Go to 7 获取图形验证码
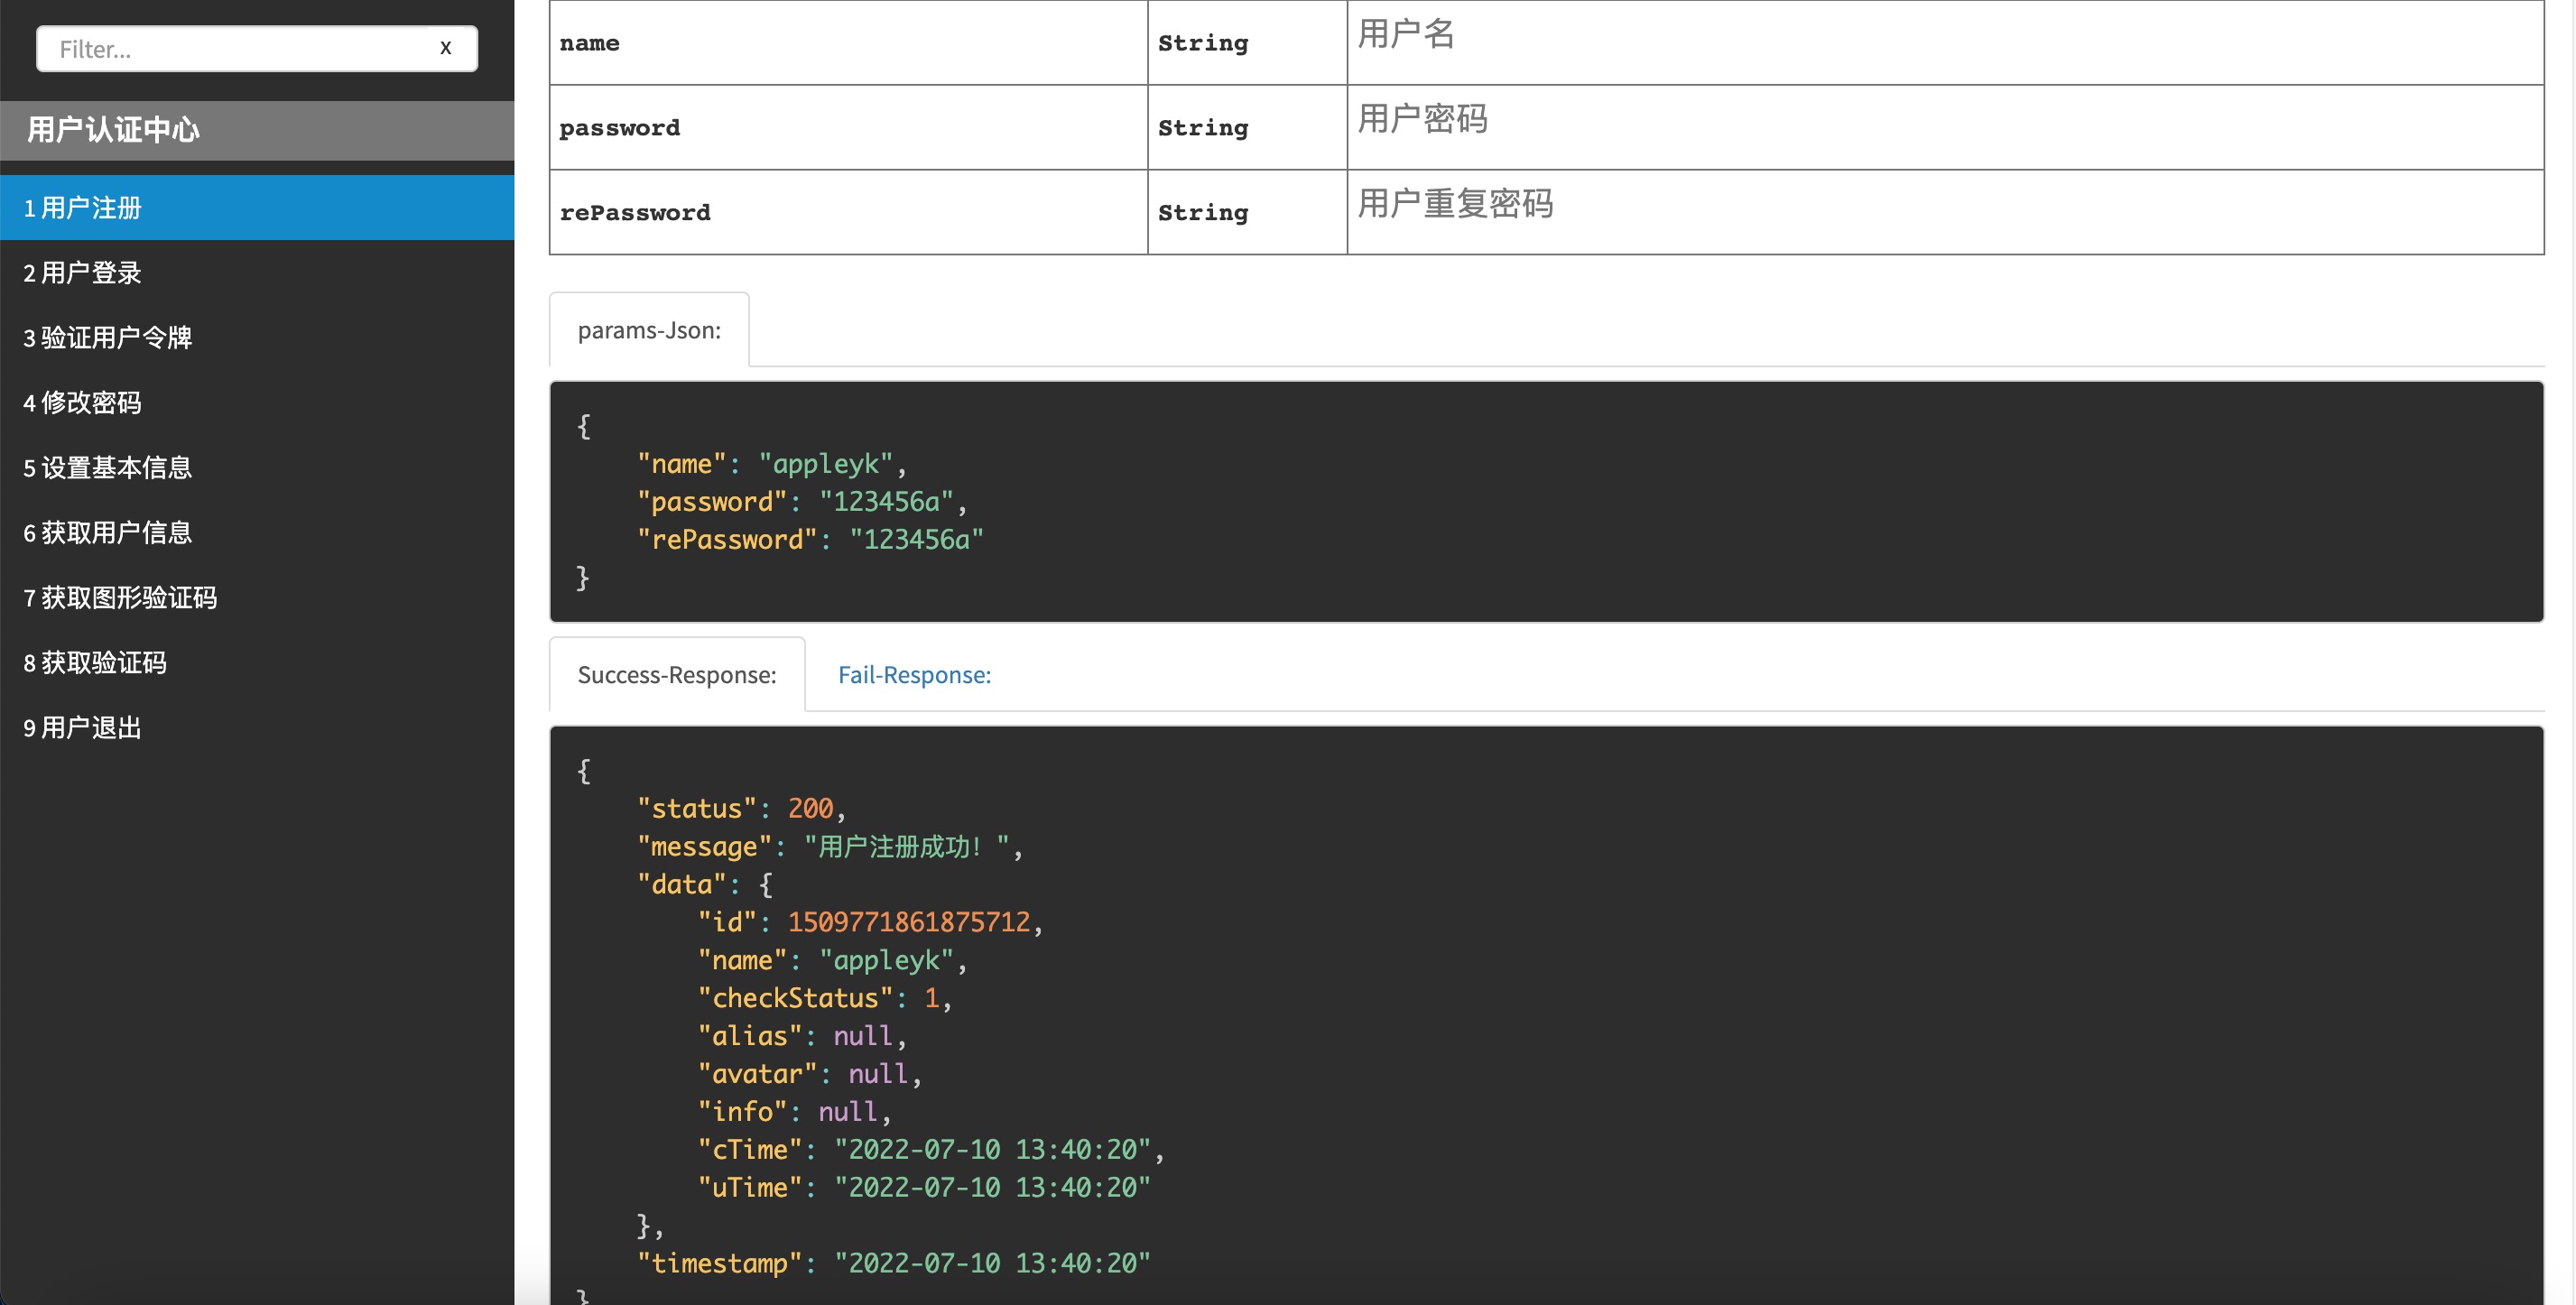Viewport: 2576px width, 1305px height. (x=257, y=598)
